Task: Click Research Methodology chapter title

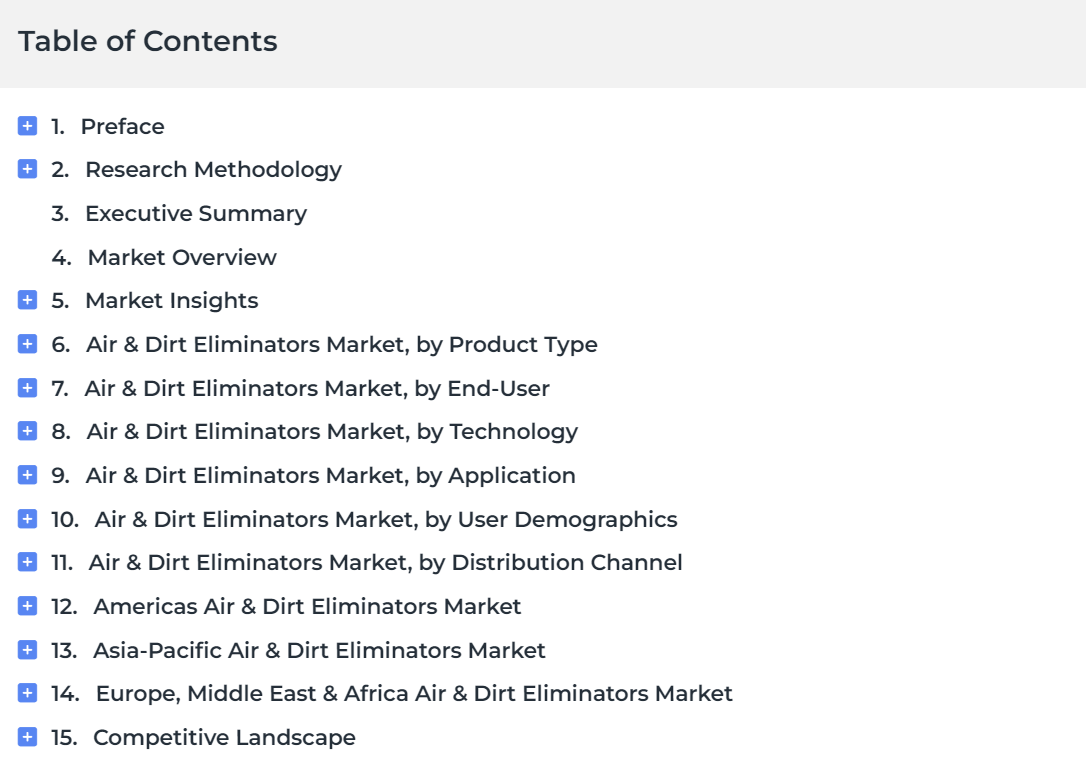Action: click(213, 169)
